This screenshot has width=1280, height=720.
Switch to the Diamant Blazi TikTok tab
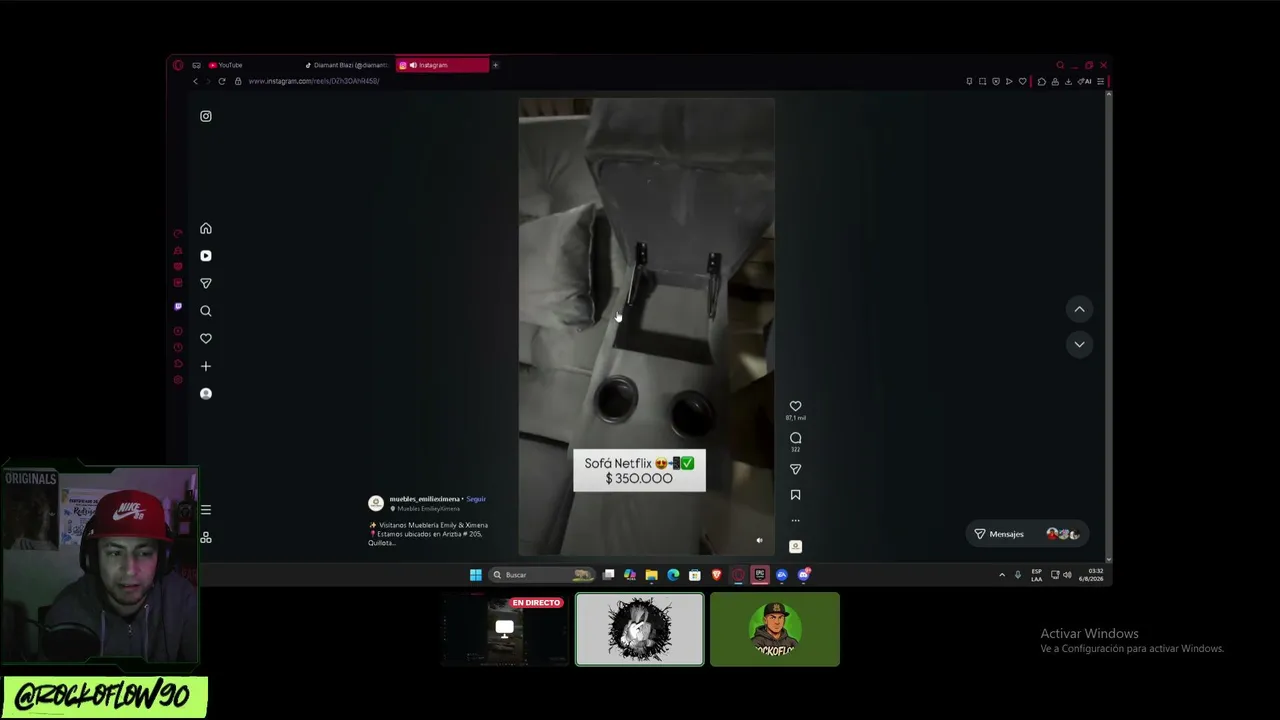(347, 65)
